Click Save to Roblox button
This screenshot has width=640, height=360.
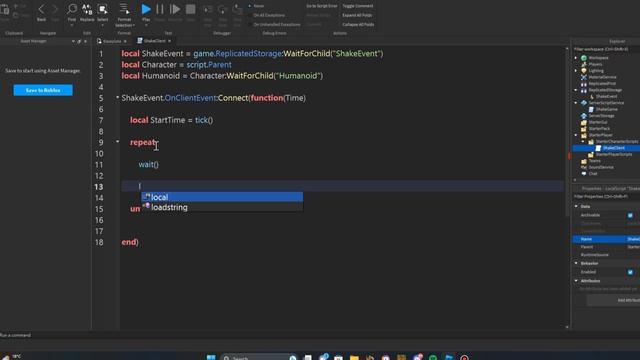click(43, 90)
